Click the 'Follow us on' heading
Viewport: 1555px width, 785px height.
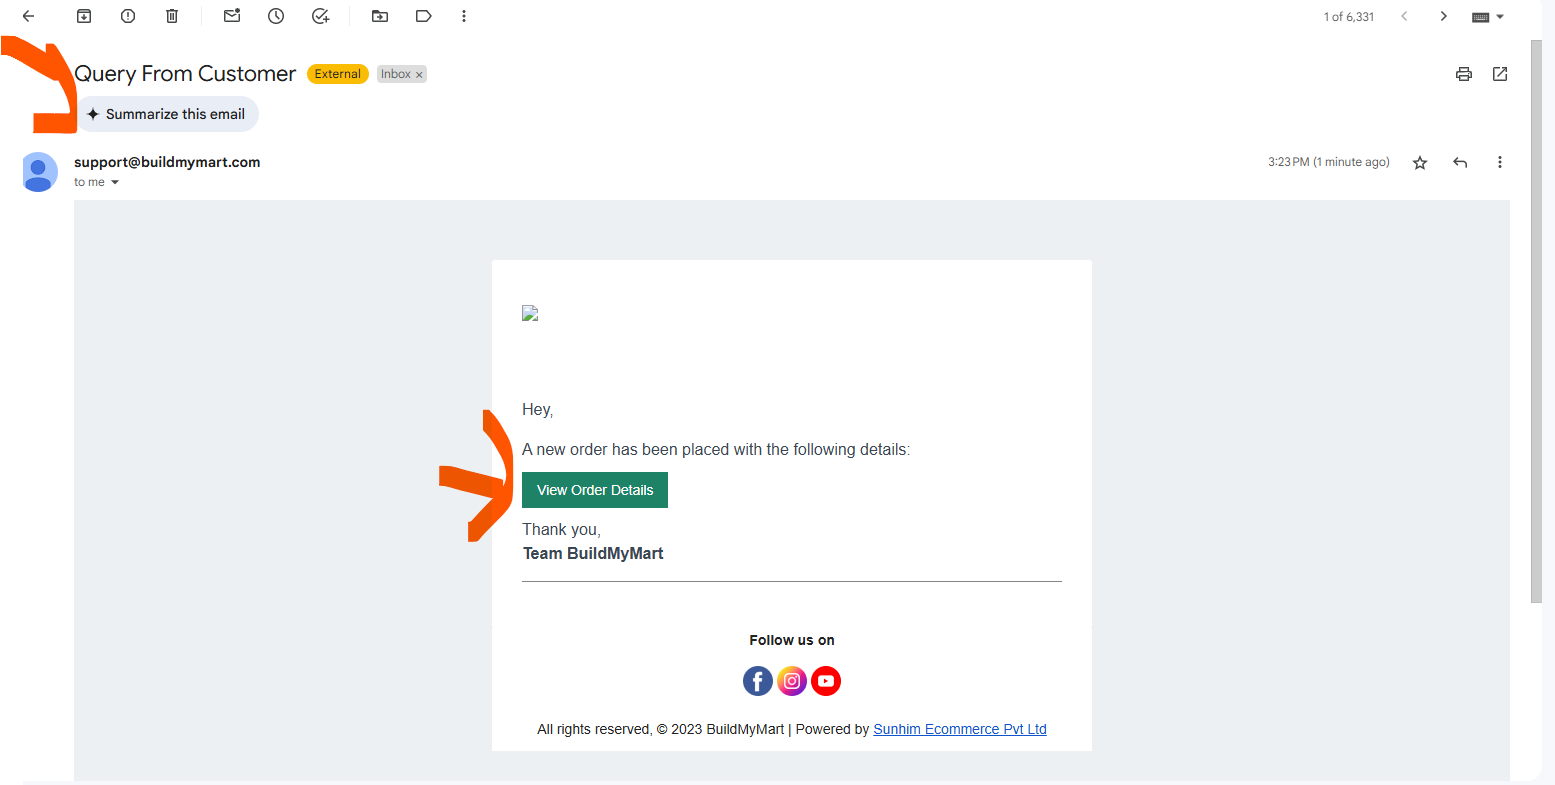(x=792, y=640)
